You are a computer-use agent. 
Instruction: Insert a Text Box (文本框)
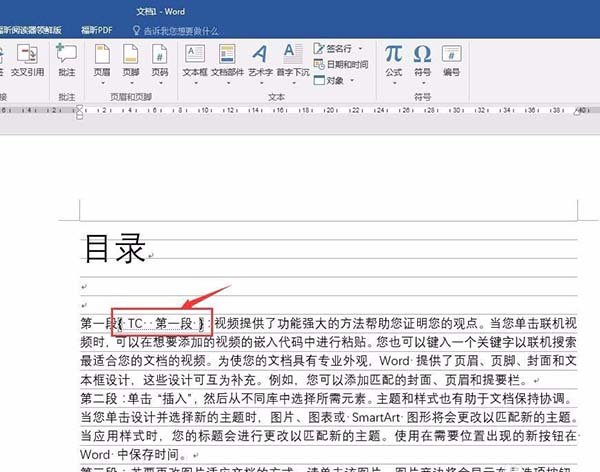coord(195,60)
